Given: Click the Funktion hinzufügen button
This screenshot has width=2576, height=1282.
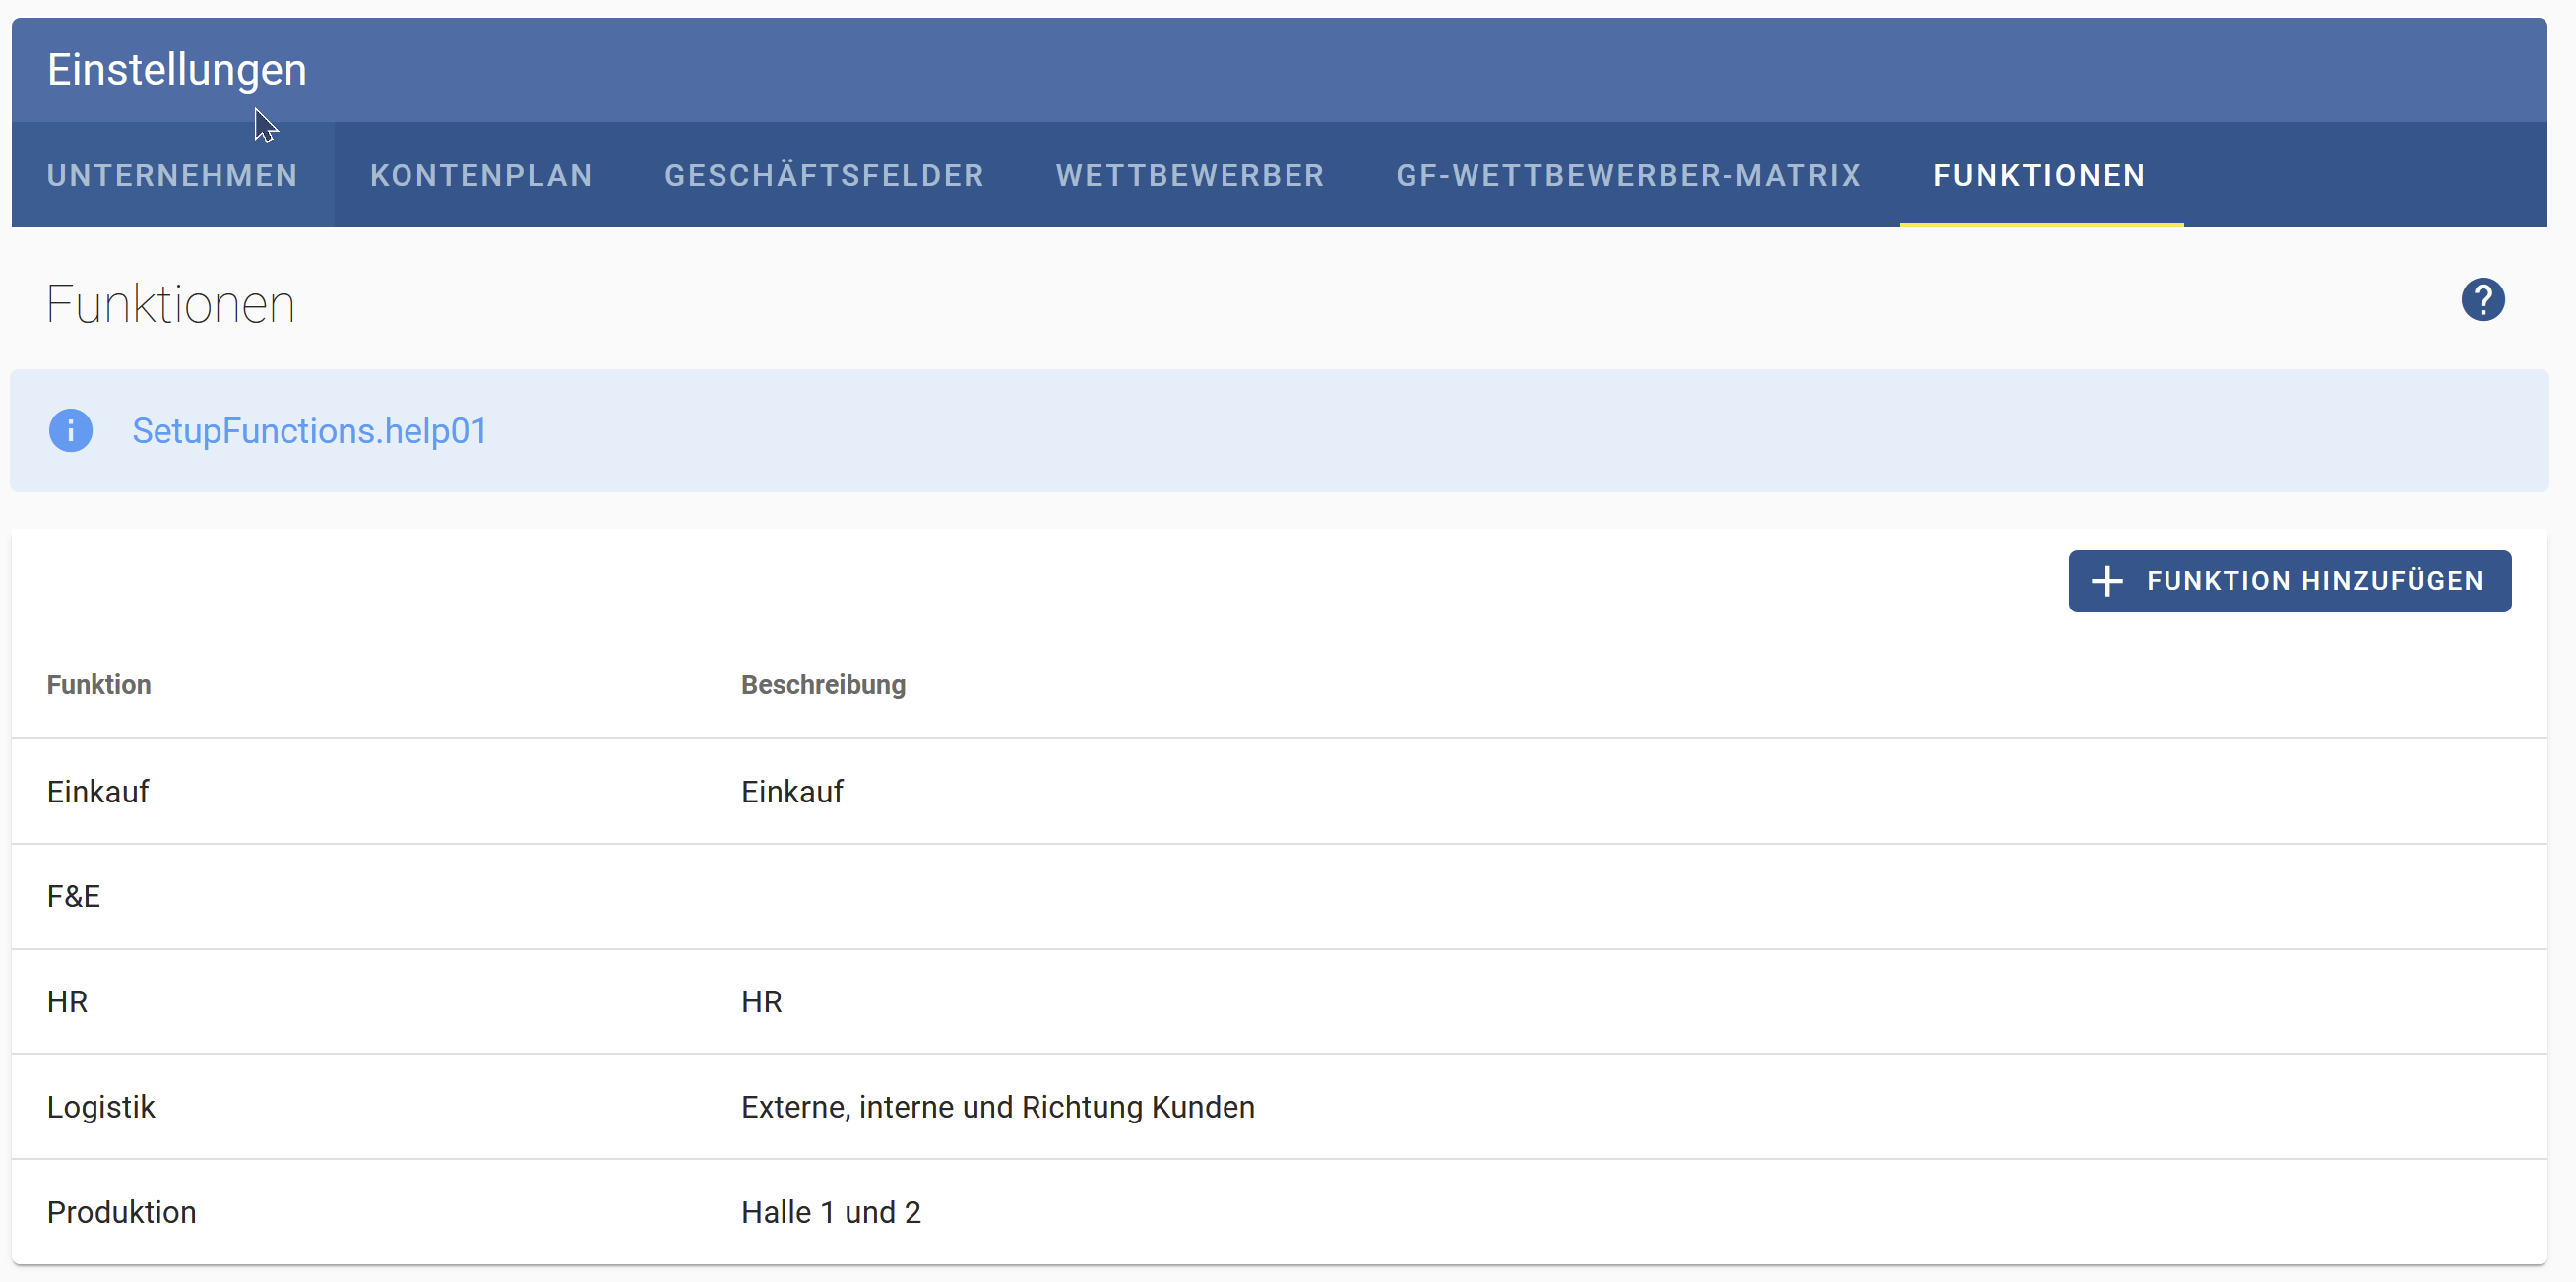Looking at the screenshot, I should coord(2289,581).
